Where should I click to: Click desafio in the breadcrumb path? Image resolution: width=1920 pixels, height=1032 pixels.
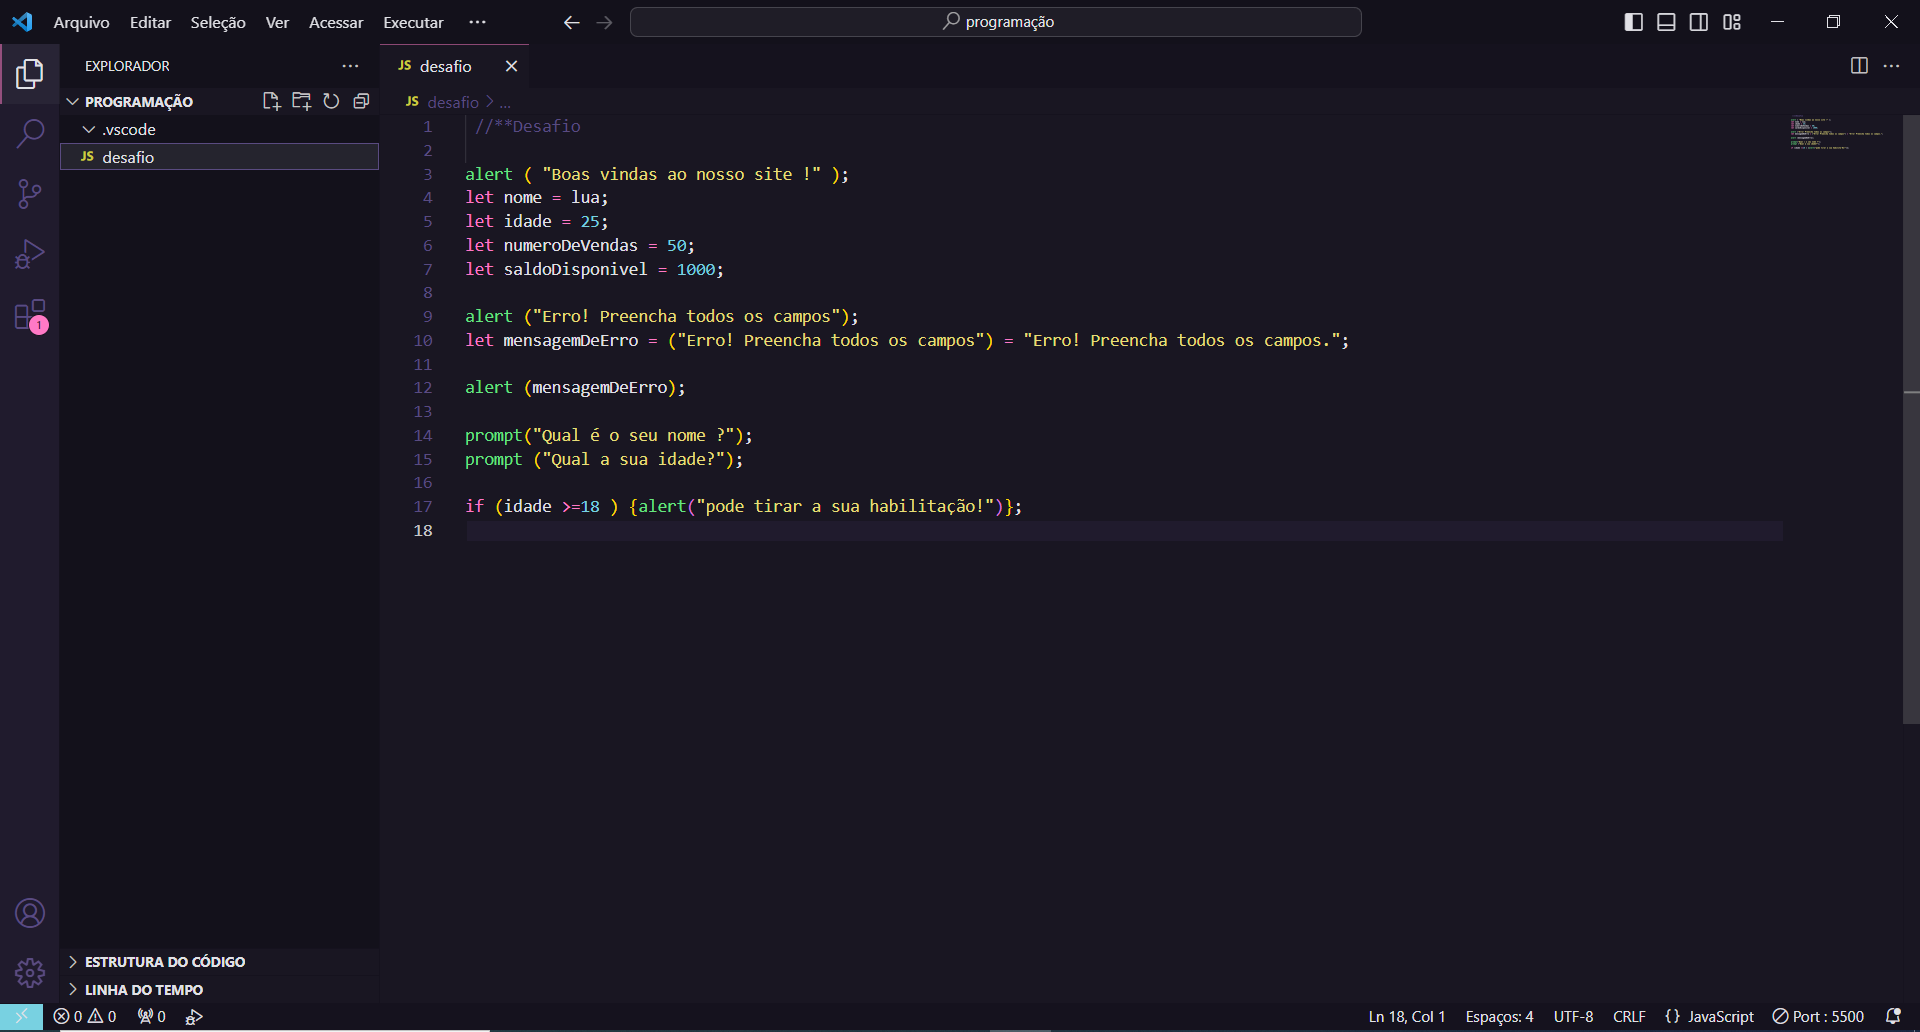click(453, 102)
